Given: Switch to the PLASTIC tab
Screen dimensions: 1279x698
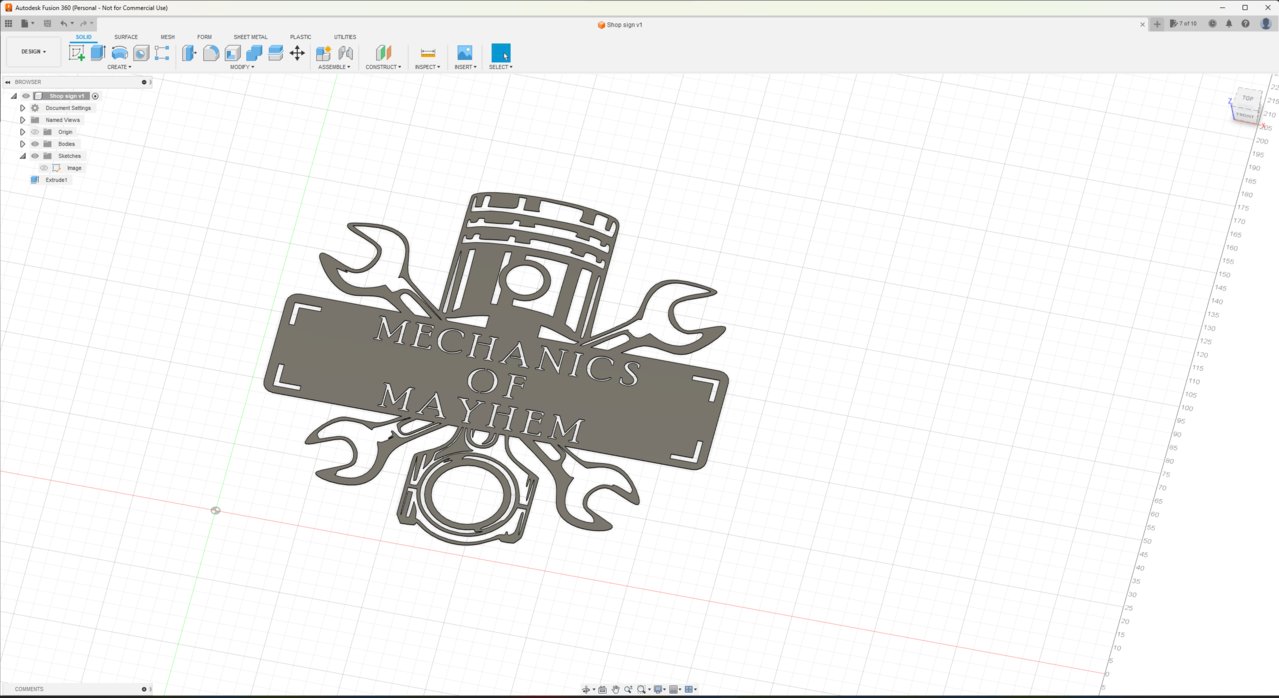Looking at the screenshot, I should (300, 37).
